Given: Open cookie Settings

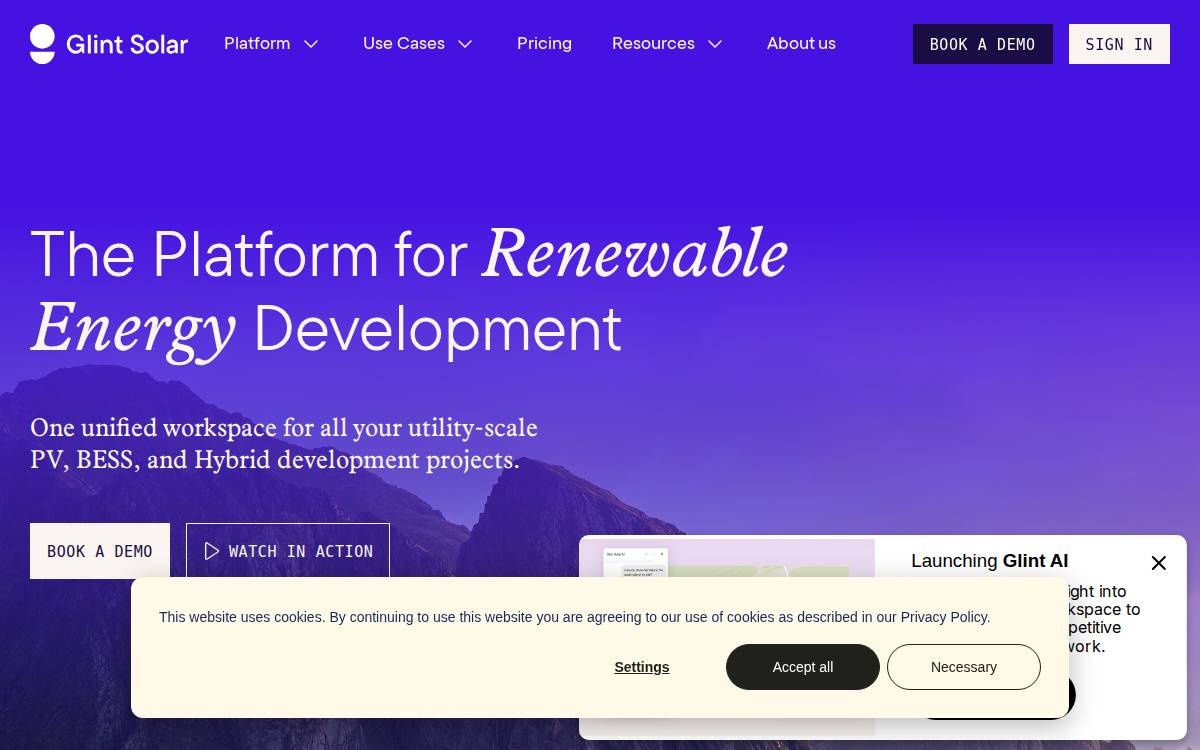Looking at the screenshot, I should tap(642, 667).
